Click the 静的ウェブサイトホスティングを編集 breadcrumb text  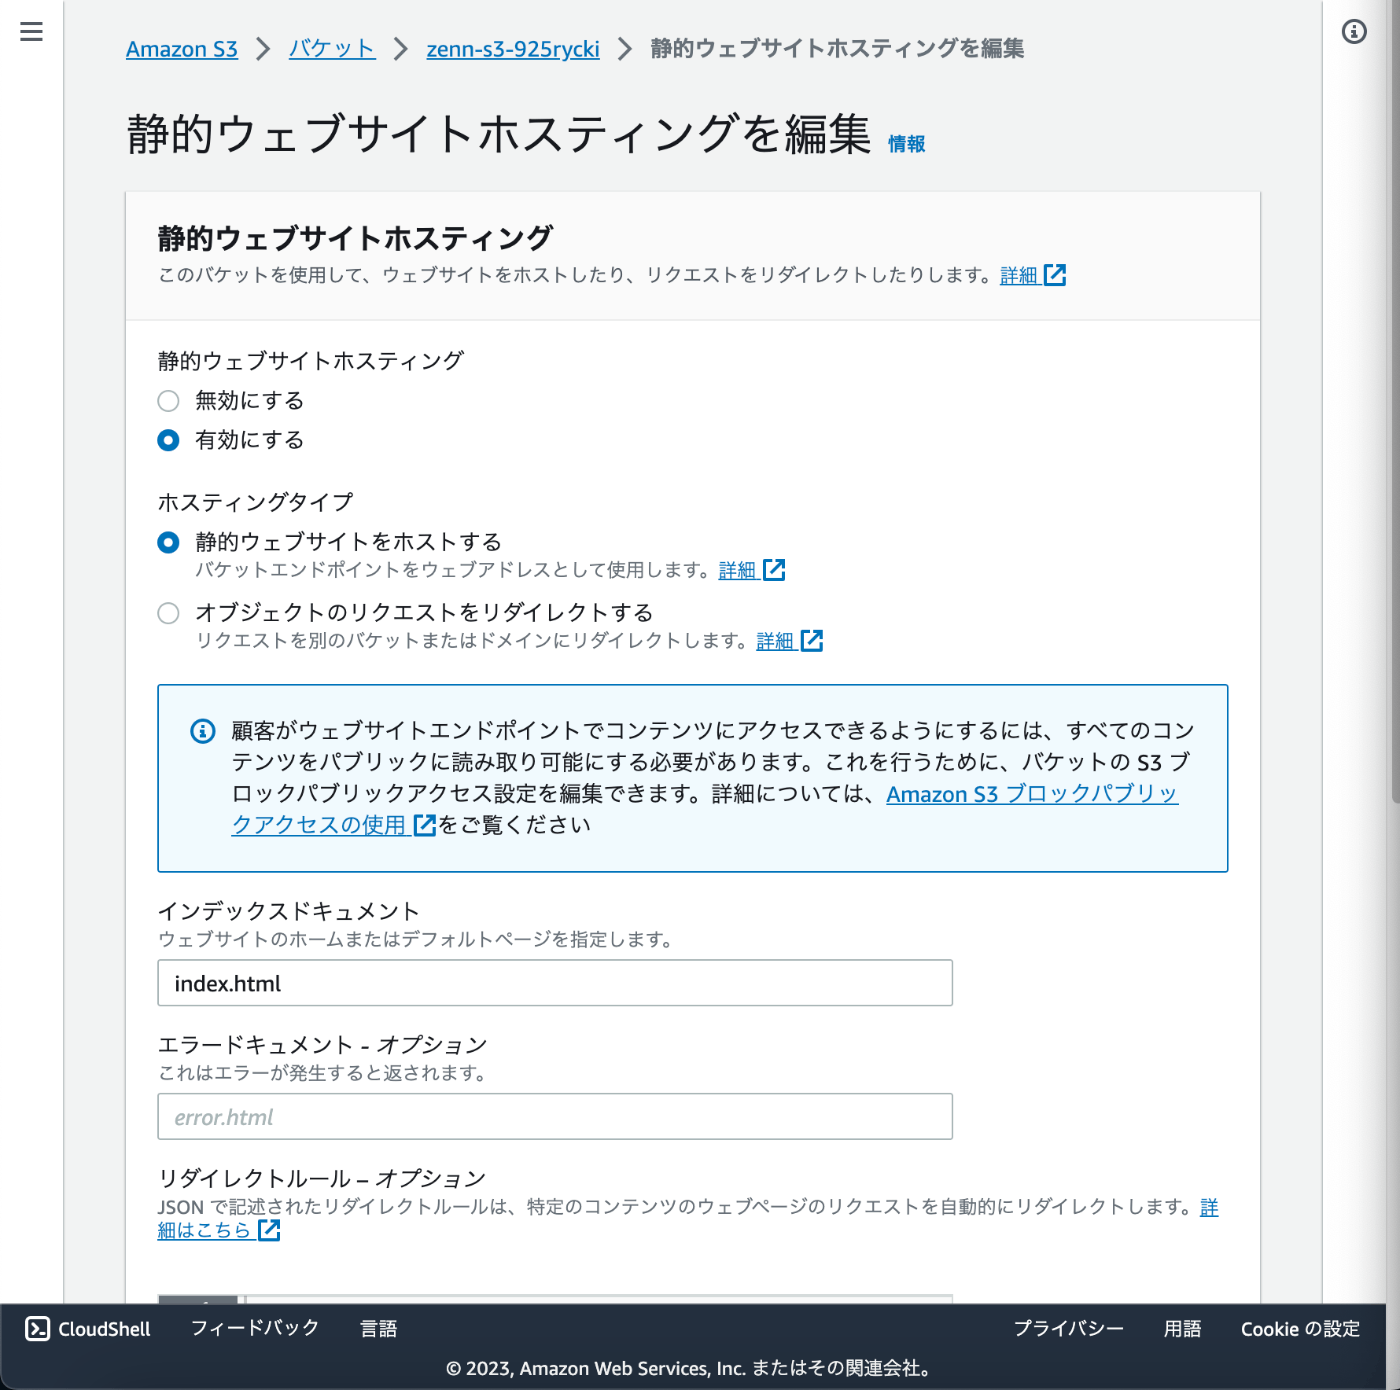(x=837, y=49)
